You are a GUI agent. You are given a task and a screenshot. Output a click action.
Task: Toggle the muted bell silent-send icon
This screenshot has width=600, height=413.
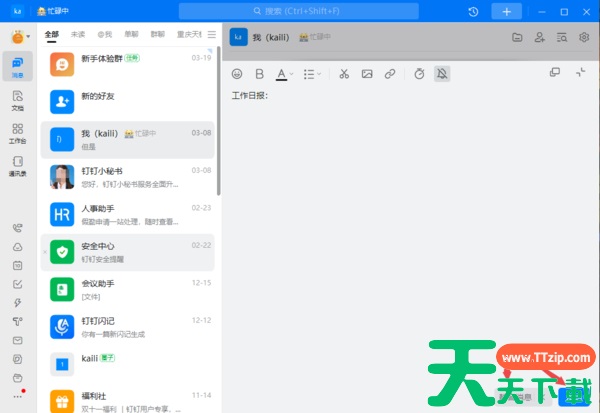coord(442,73)
